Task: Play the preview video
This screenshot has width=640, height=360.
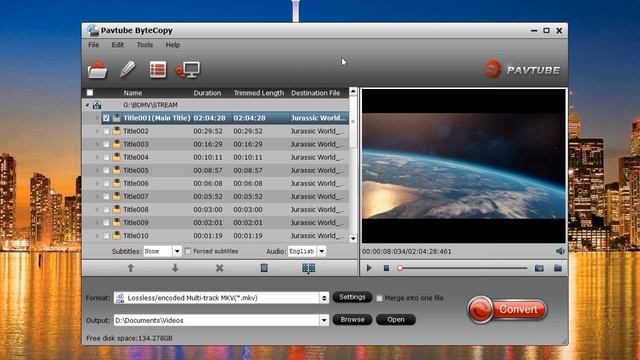Action: pyautogui.click(x=369, y=268)
